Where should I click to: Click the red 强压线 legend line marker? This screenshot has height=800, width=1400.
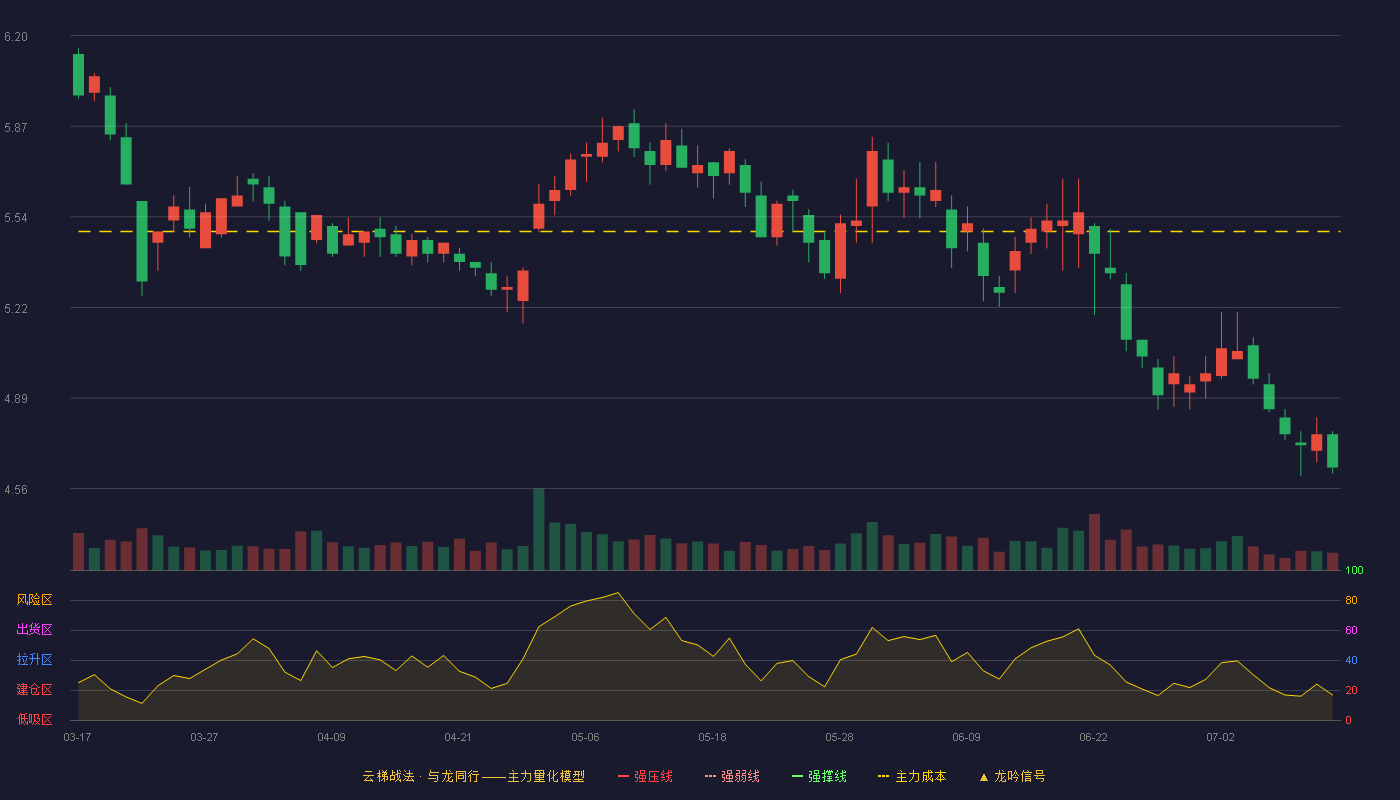click(623, 776)
